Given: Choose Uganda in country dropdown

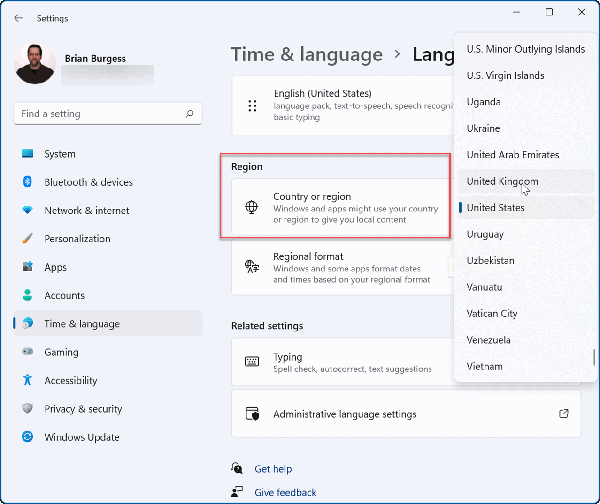Looking at the screenshot, I should pos(526,102).
